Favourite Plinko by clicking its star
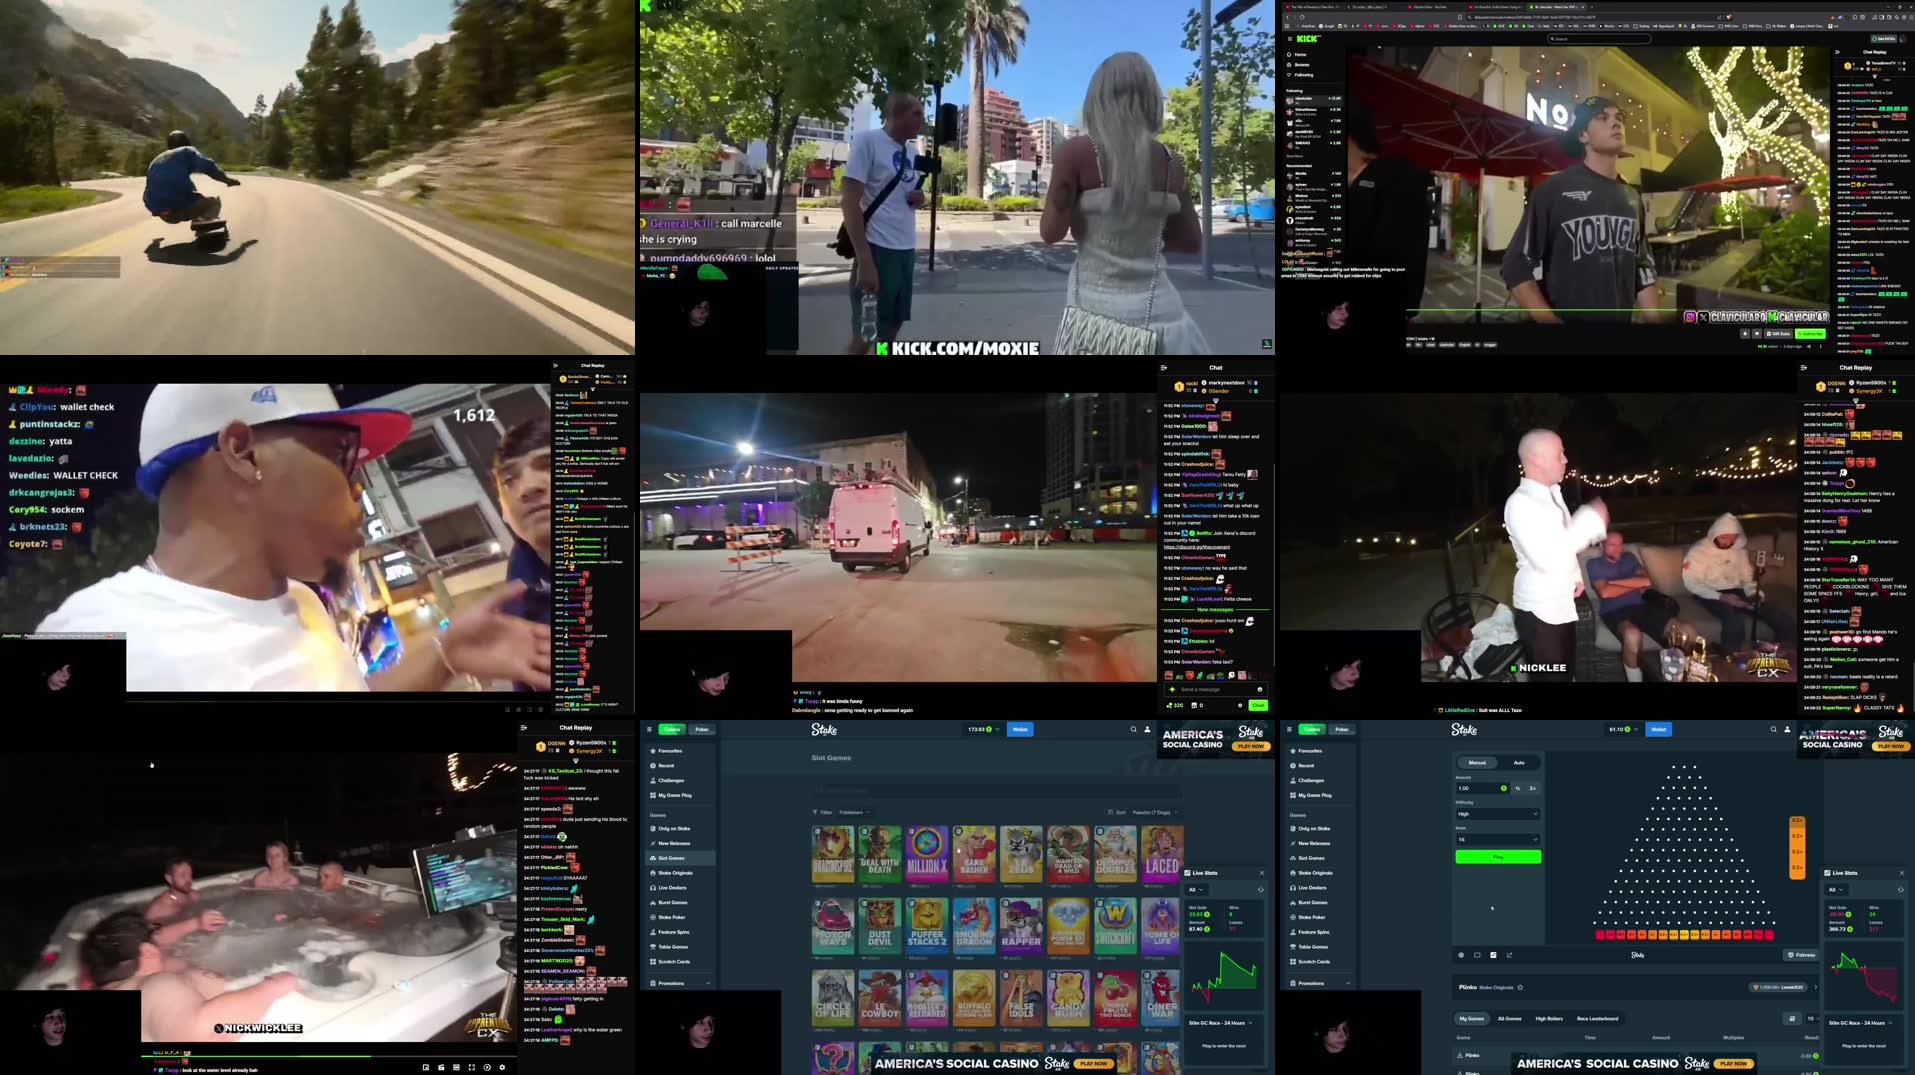Screen dimensions: 1915x1075 (x=1520, y=987)
